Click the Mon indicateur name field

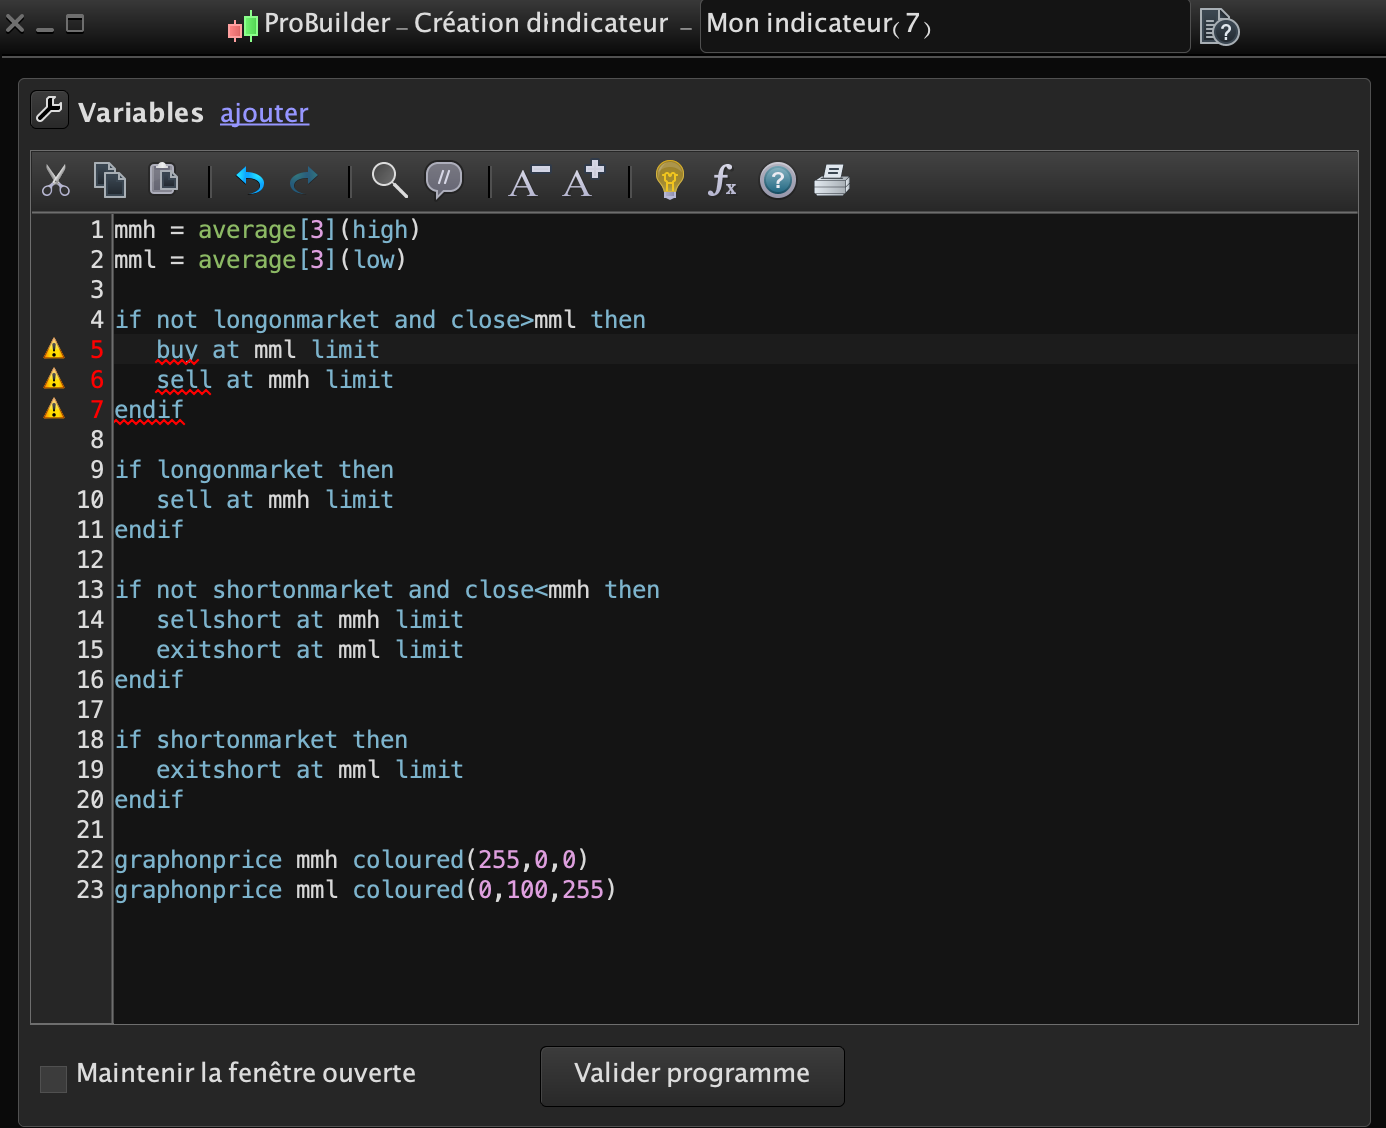coord(944,25)
